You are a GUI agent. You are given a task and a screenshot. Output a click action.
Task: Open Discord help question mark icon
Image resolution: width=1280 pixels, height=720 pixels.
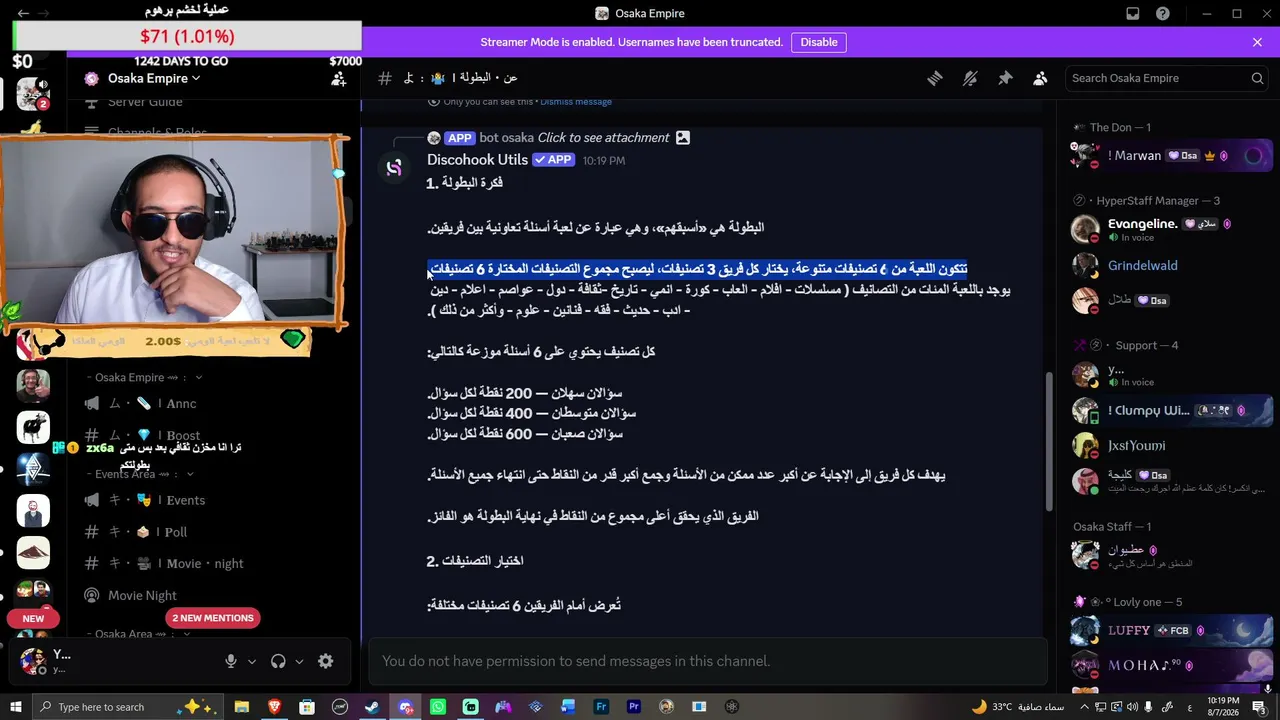(x=1163, y=14)
